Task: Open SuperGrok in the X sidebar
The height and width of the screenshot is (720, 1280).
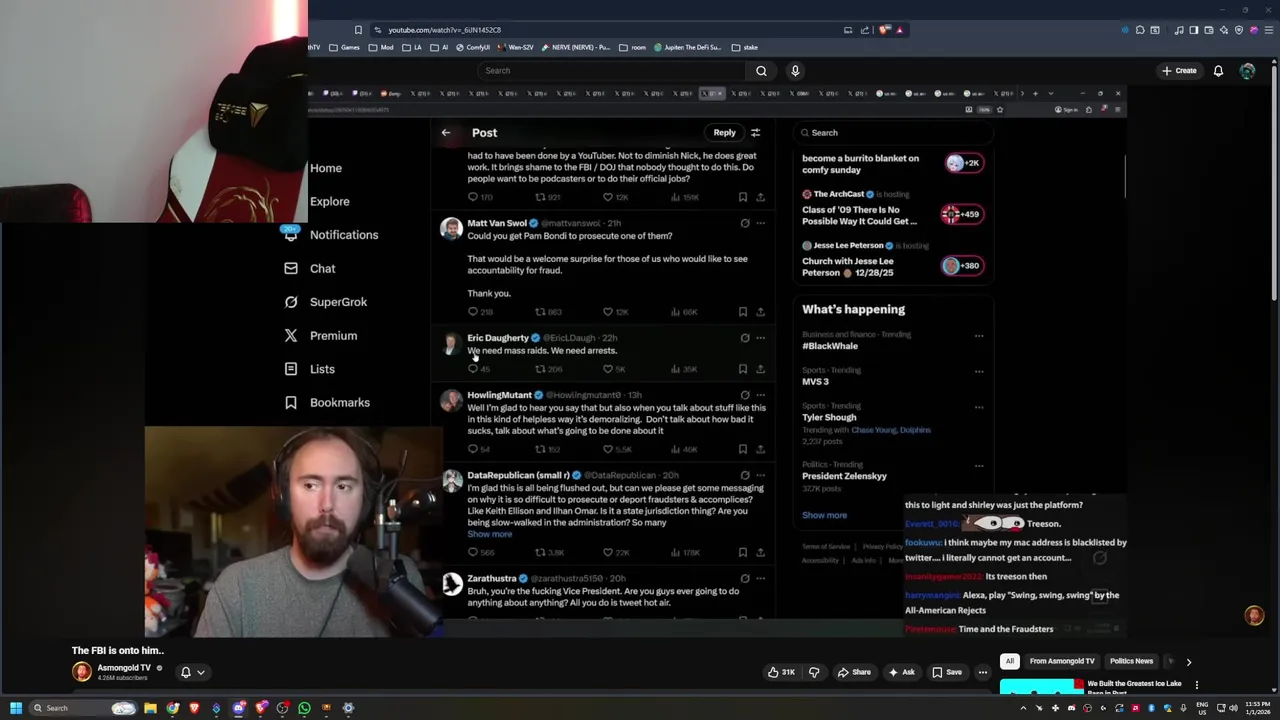Action: [326, 302]
